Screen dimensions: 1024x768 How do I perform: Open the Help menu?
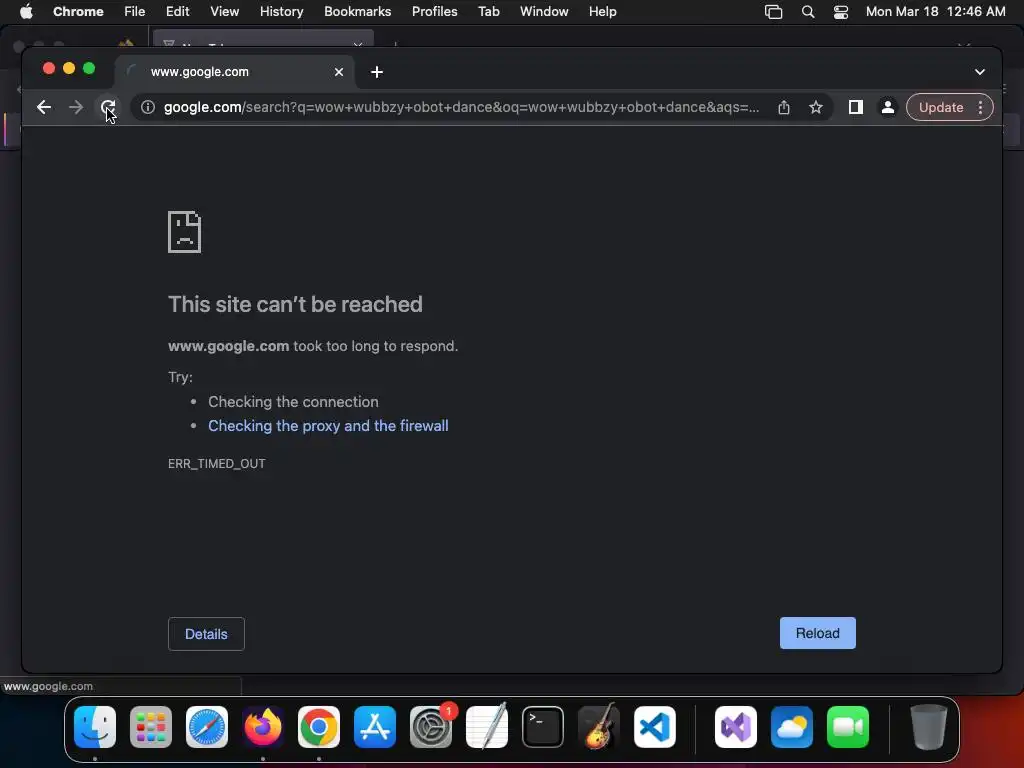[x=603, y=11]
